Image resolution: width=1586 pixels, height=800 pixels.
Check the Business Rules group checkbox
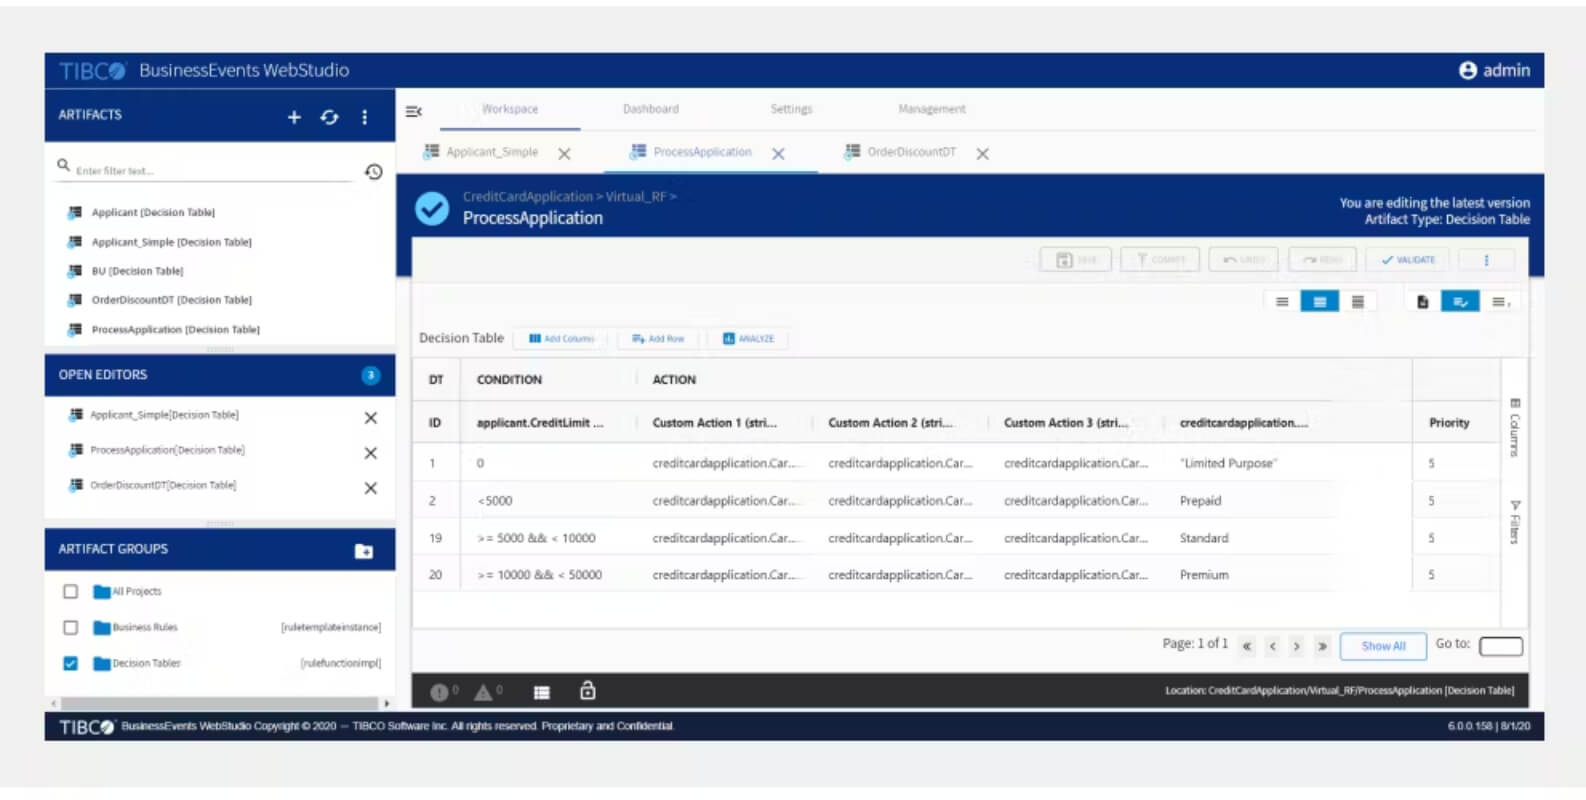click(x=70, y=627)
